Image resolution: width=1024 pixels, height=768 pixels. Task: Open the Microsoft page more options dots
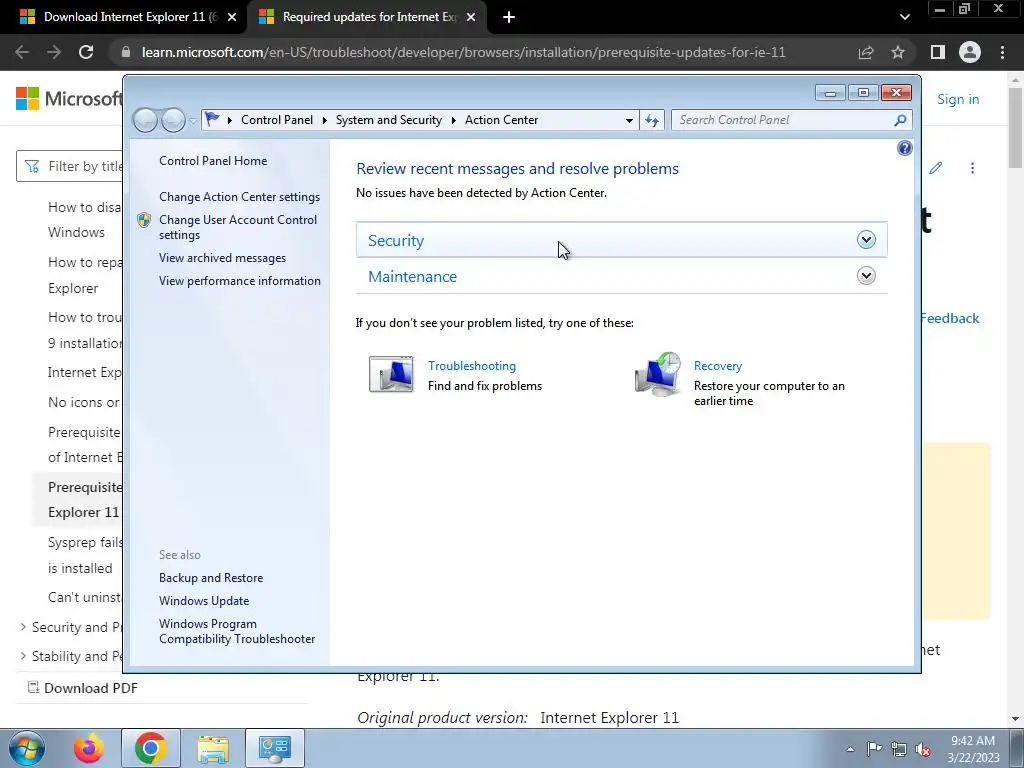click(x=972, y=168)
